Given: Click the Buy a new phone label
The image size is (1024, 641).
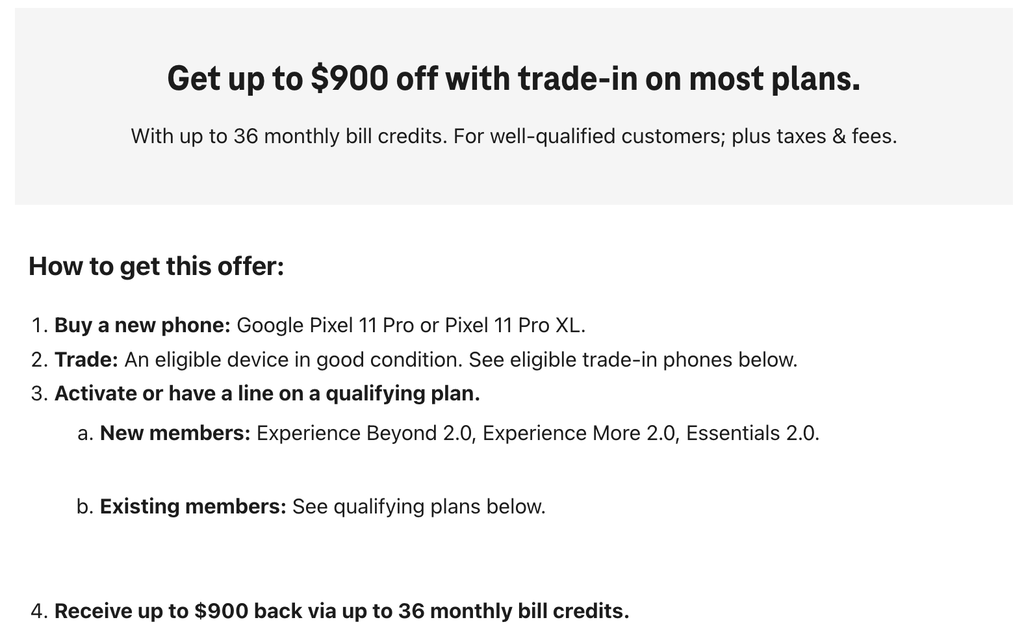Looking at the screenshot, I should (142, 325).
